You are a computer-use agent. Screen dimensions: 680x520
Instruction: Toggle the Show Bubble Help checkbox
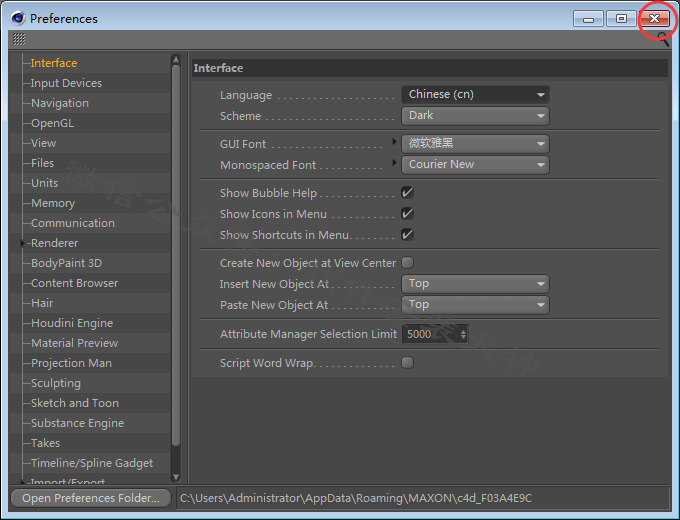pyautogui.click(x=407, y=193)
